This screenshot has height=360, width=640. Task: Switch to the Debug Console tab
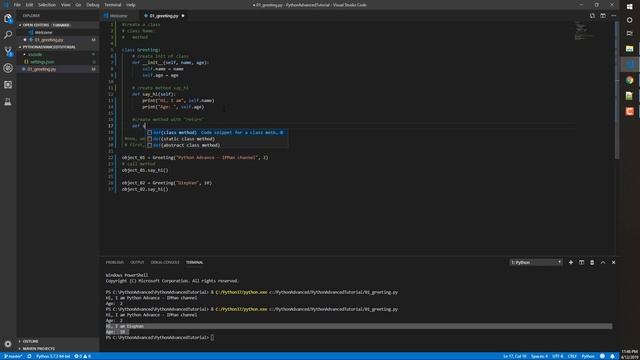(165, 262)
